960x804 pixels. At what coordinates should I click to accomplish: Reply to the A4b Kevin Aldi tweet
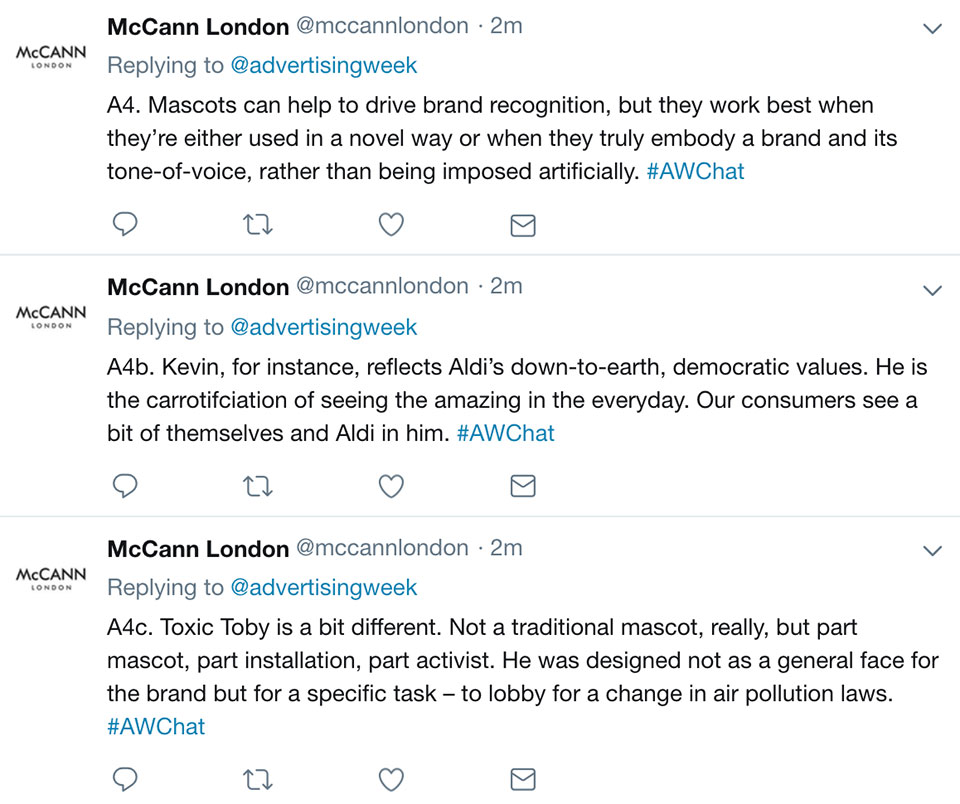point(125,486)
